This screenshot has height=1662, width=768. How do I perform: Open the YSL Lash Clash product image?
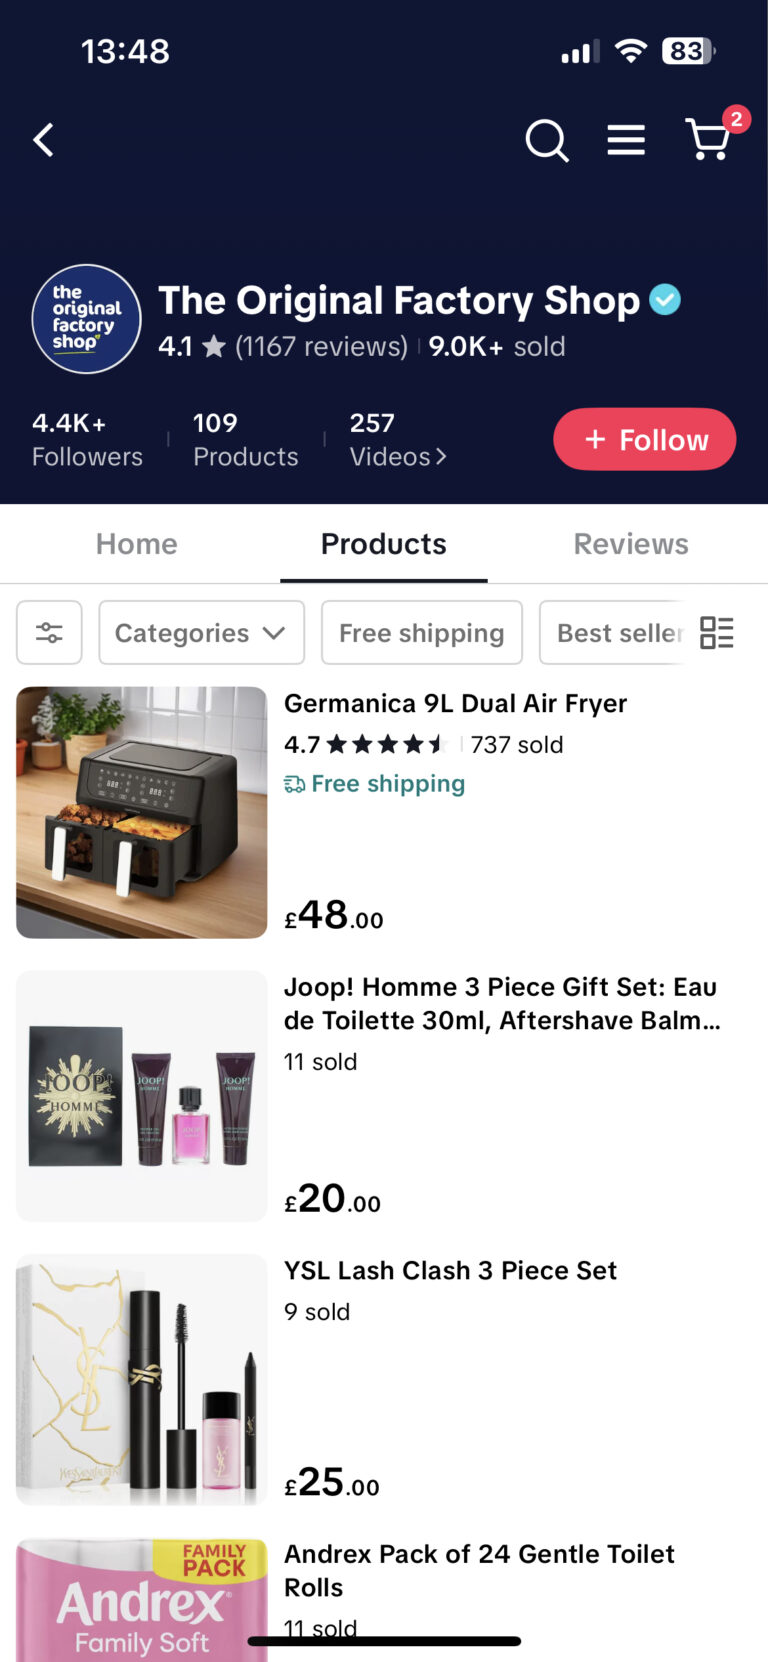[x=142, y=1380]
